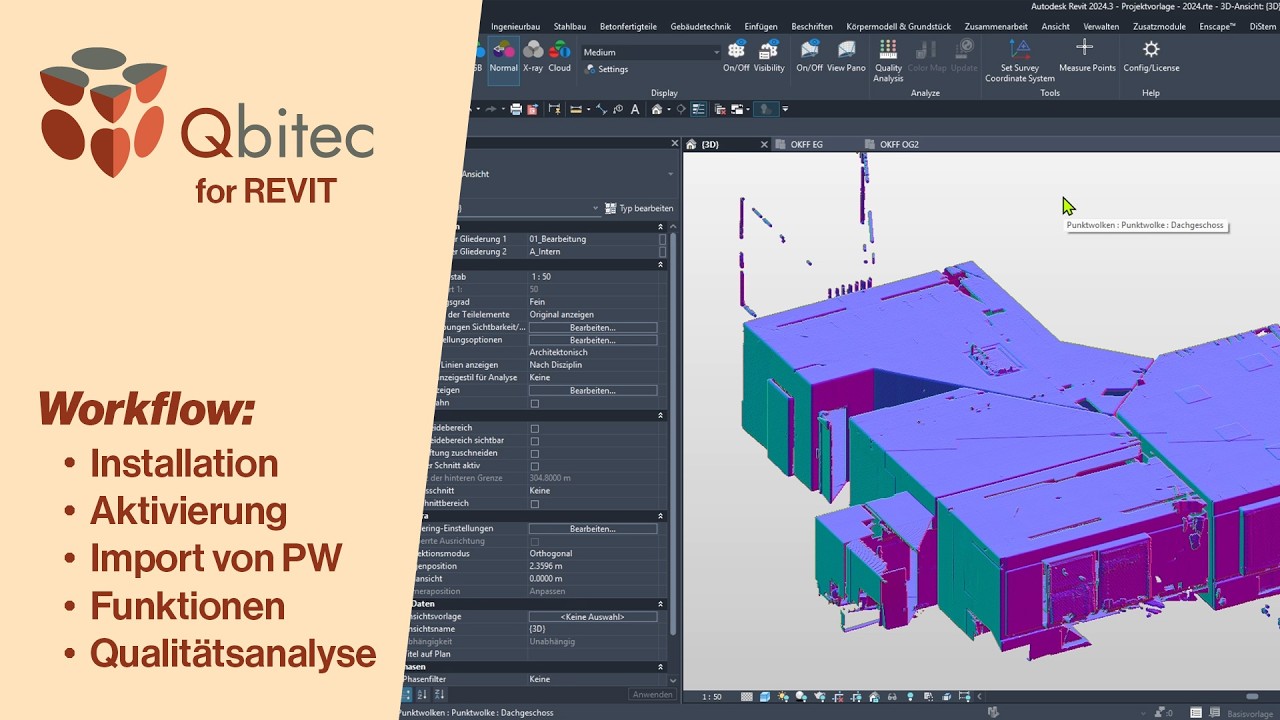Toggle sun path icon in view control bar
This screenshot has width=1280, height=720.
tap(783, 697)
